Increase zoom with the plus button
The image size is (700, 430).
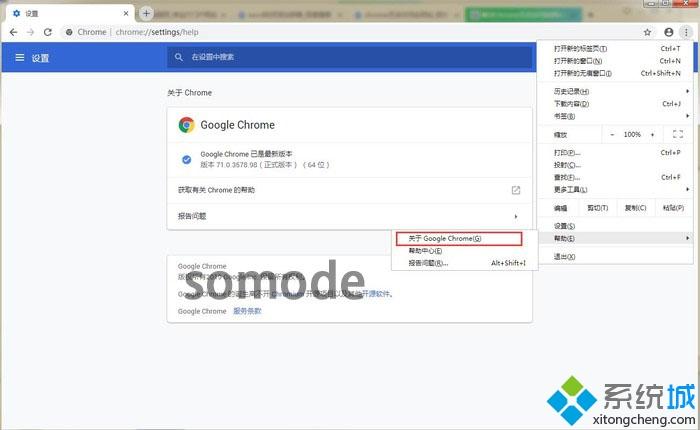[x=652, y=134]
